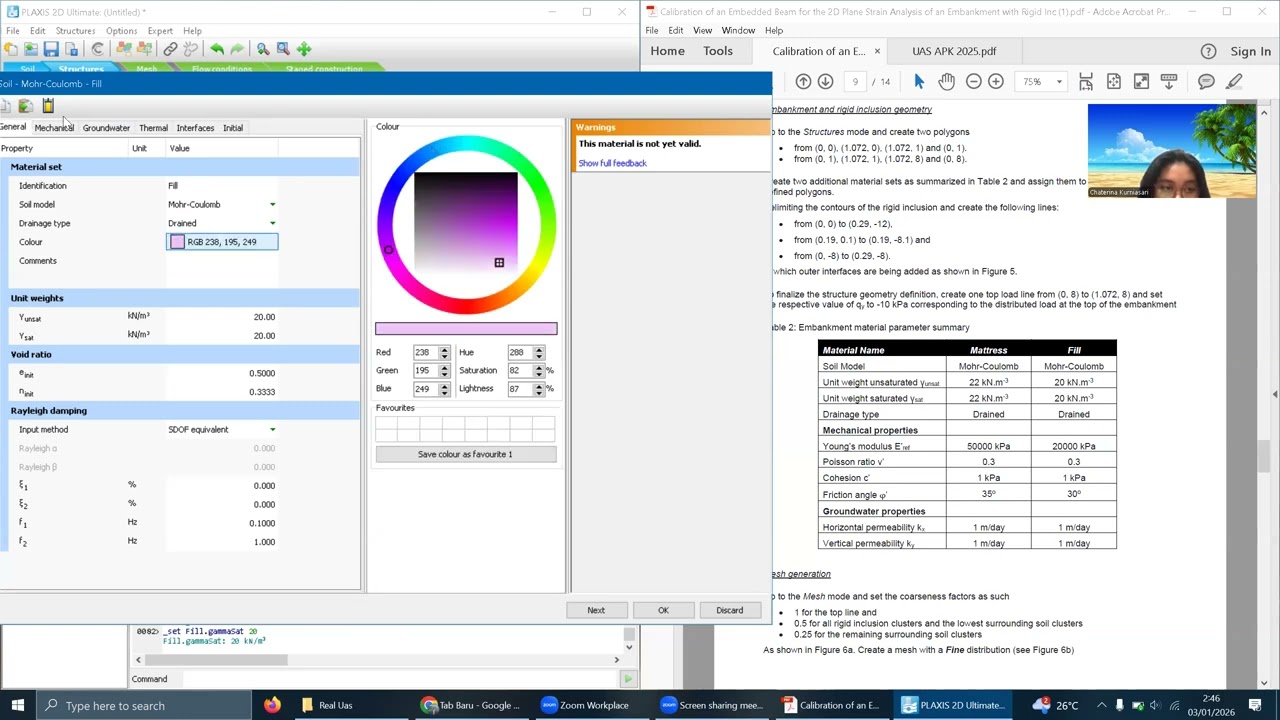Click the Open project icon in PLAXIS toolbar
This screenshot has height=720, width=1280.
point(31,49)
